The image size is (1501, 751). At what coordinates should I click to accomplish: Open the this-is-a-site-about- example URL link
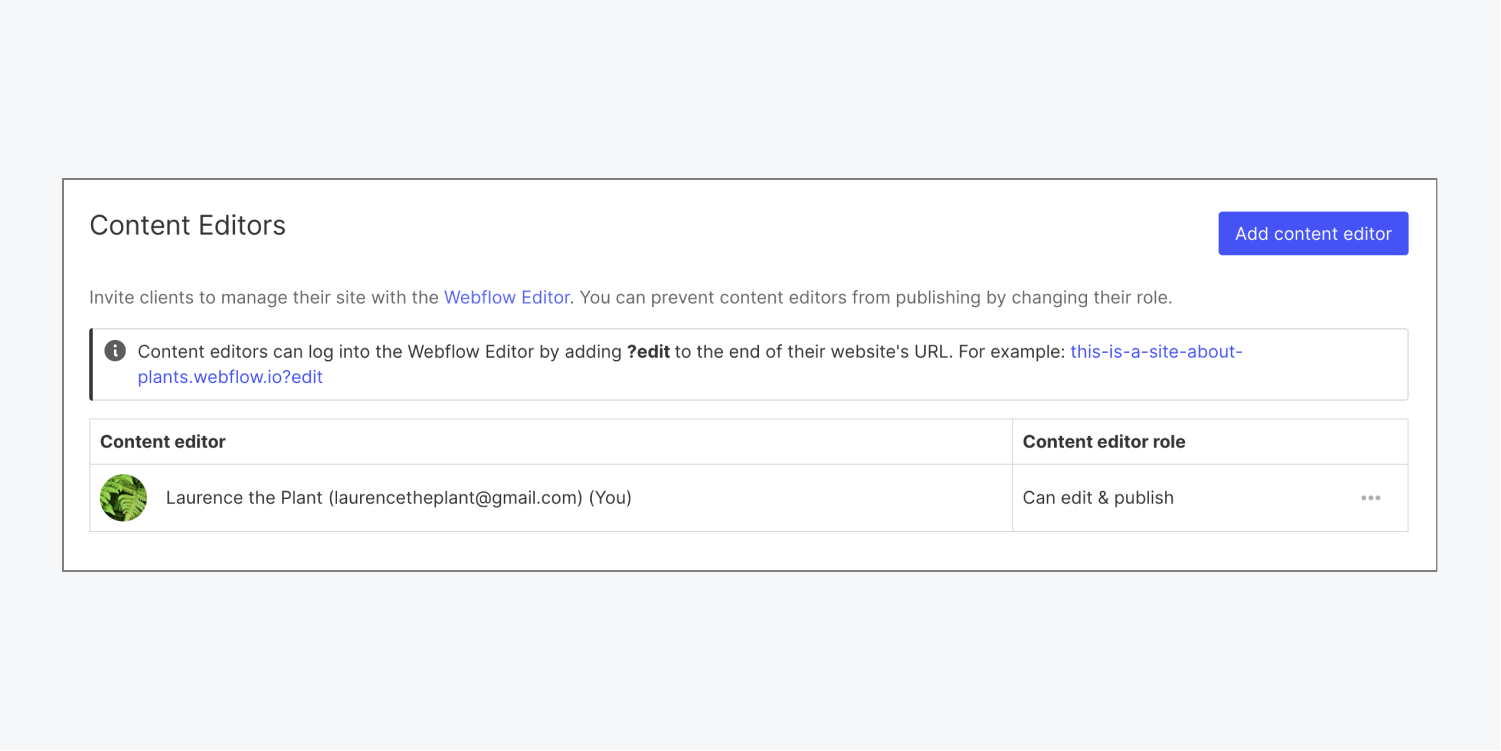click(1156, 352)
